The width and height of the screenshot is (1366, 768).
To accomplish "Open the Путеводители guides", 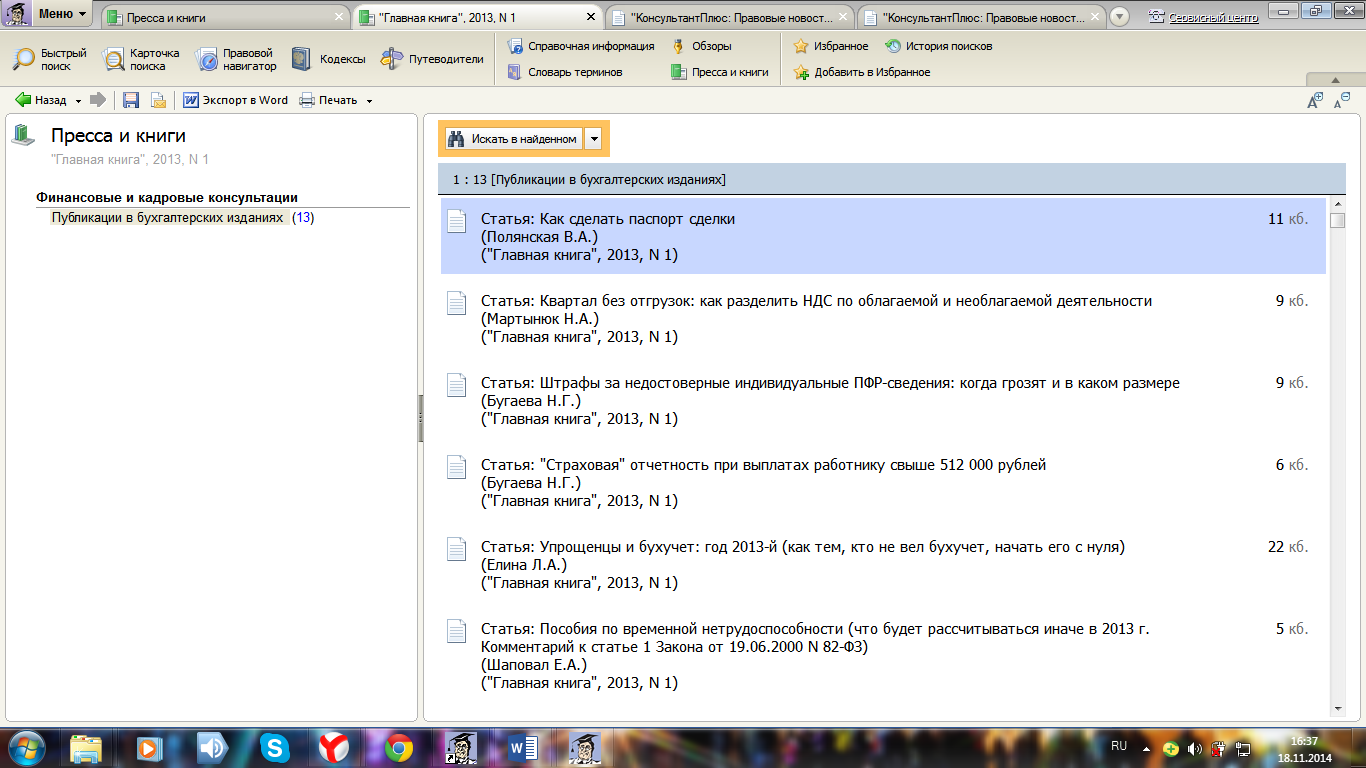I will (432, 59).
